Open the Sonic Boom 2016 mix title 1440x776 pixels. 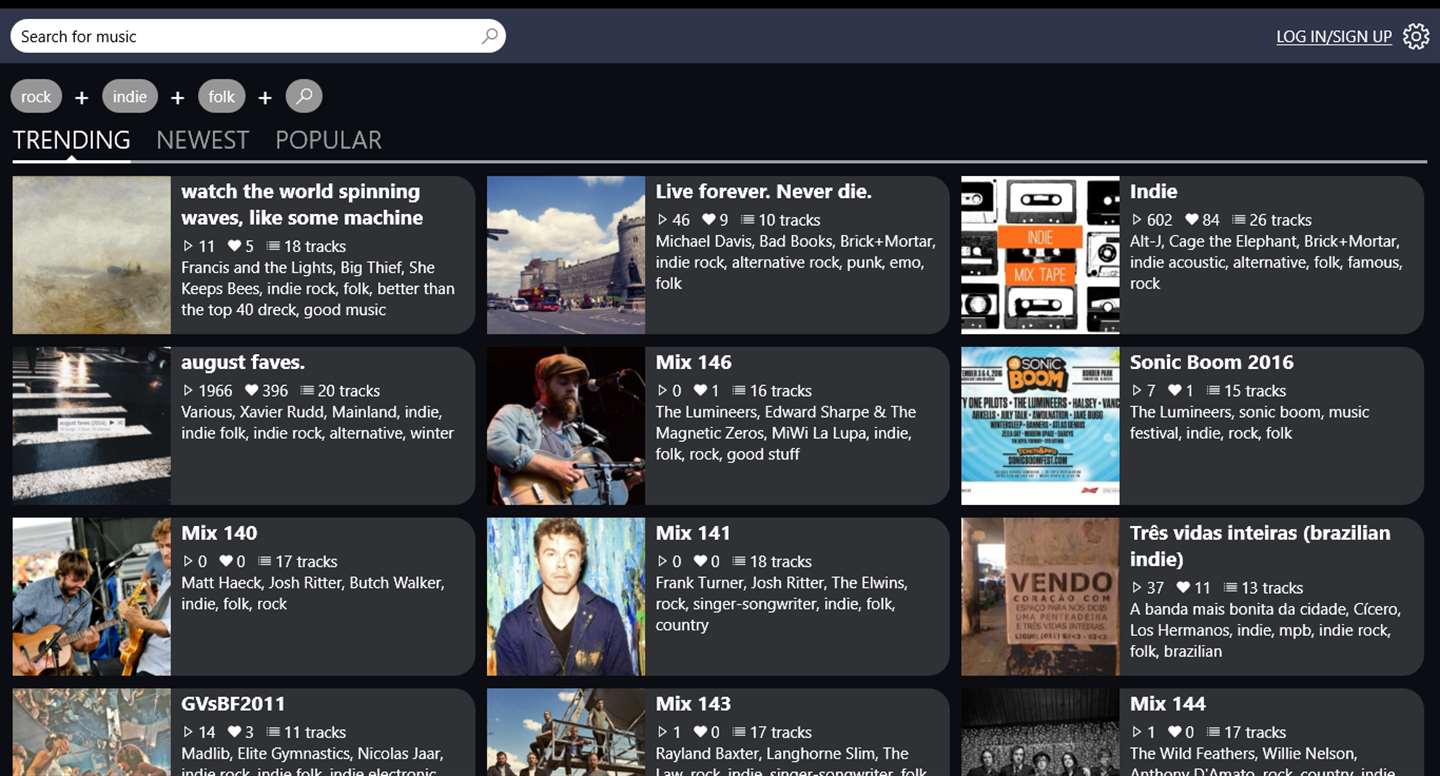pos(1211,362)
